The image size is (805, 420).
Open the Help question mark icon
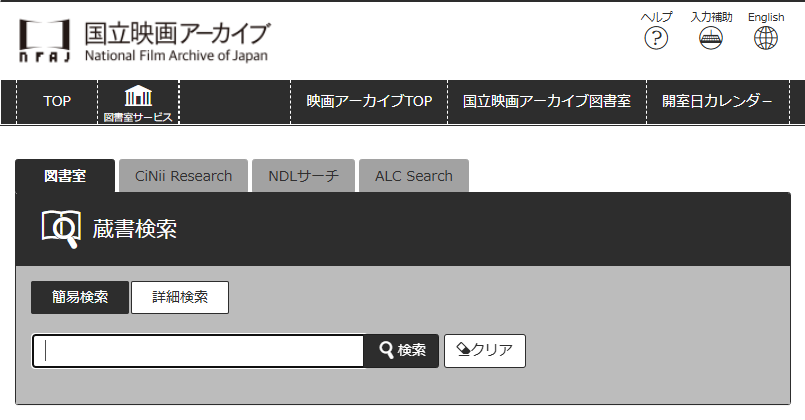(x=656, y=38)
